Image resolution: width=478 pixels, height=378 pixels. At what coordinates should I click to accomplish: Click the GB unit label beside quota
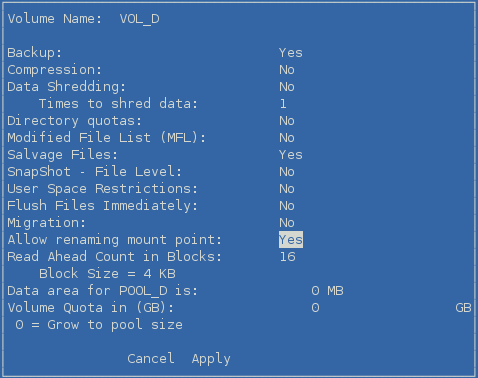point(463,308)
